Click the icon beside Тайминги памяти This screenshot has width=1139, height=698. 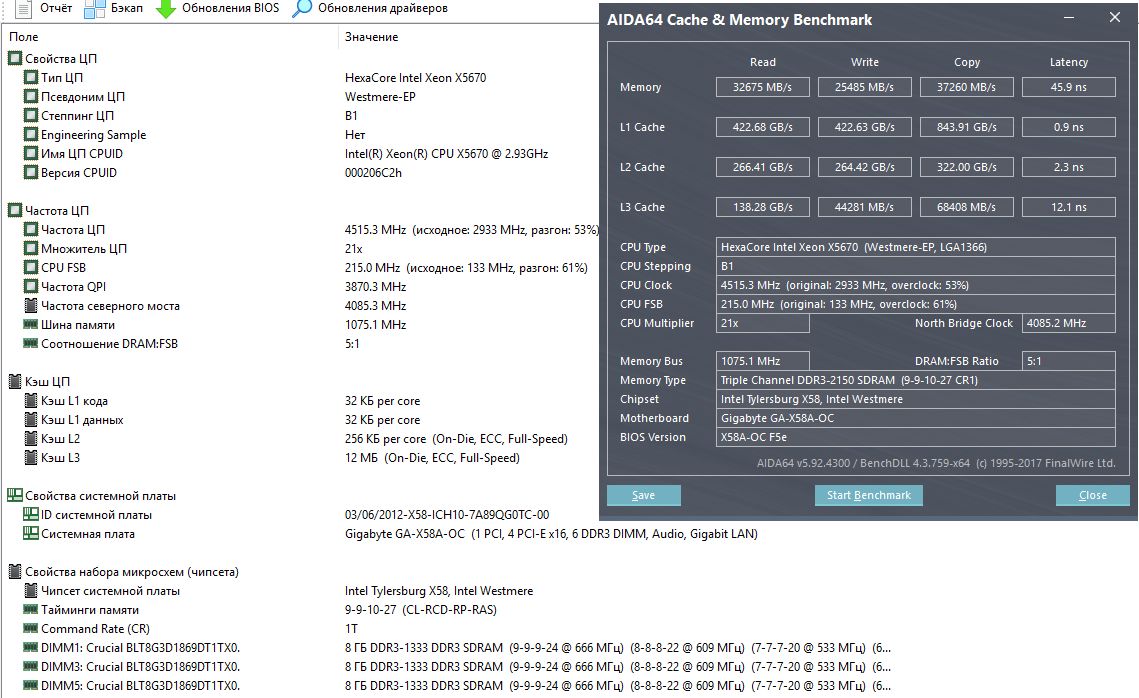pos(31,609)
